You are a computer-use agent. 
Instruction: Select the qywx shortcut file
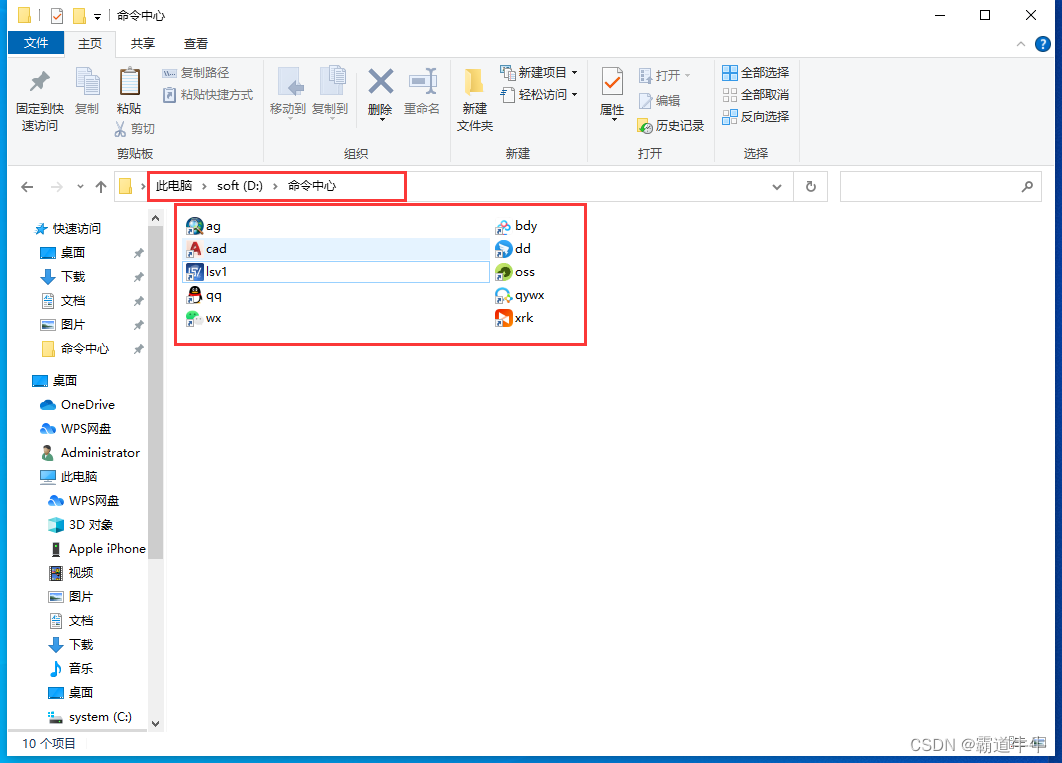[519, 295]
